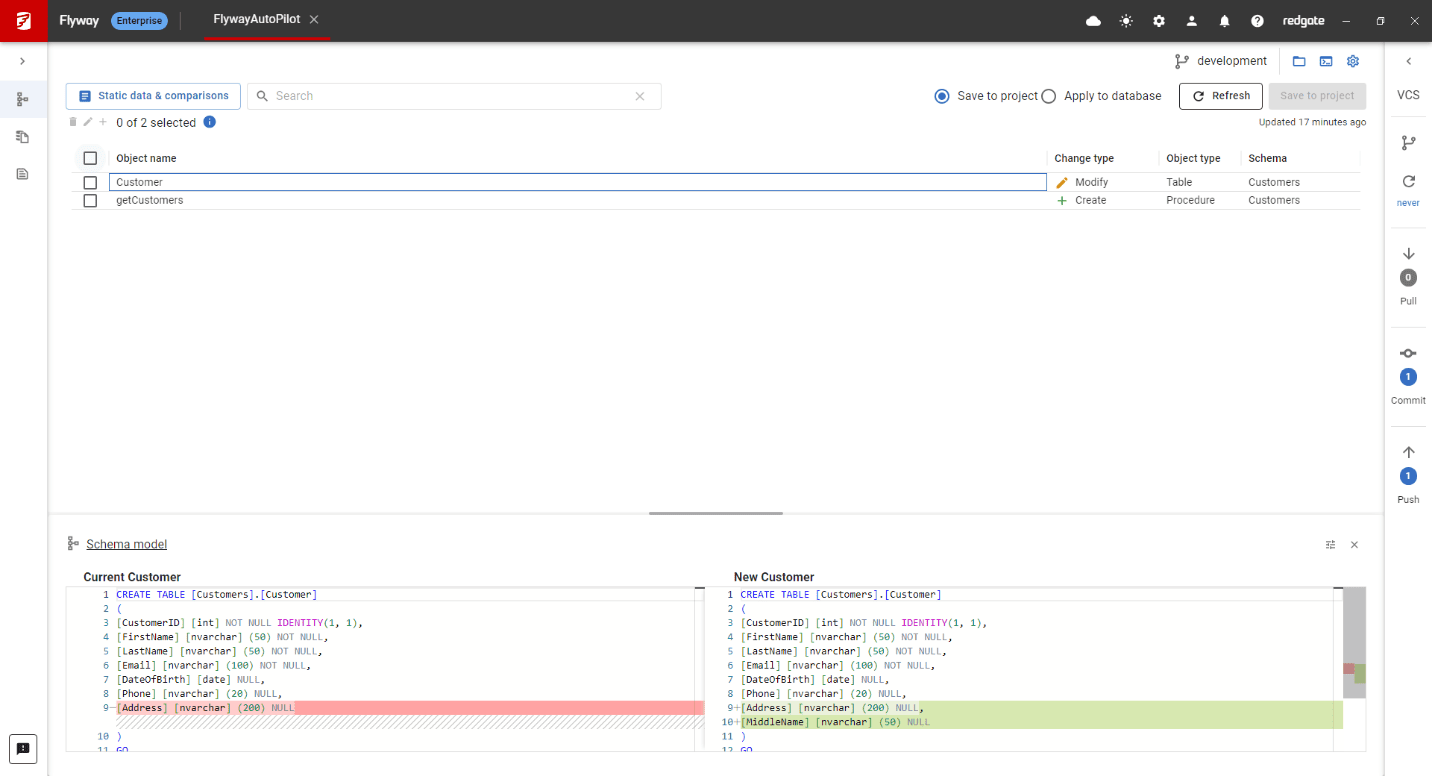Expand the left sidebar chevron
The width and height of the screenshot is (1432, 776).
23,61
